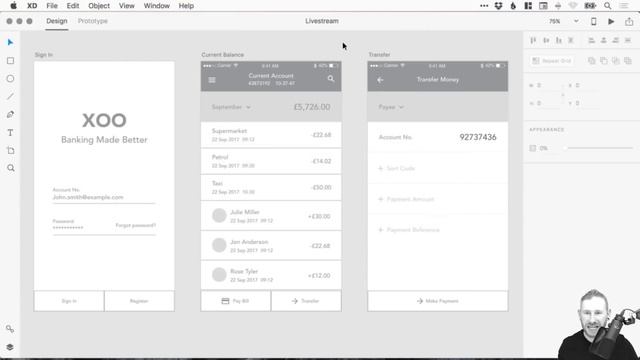The width and height of the screenshot is (640, 360).
Task: Click the Register button on artboard
Action: (139, 301)
